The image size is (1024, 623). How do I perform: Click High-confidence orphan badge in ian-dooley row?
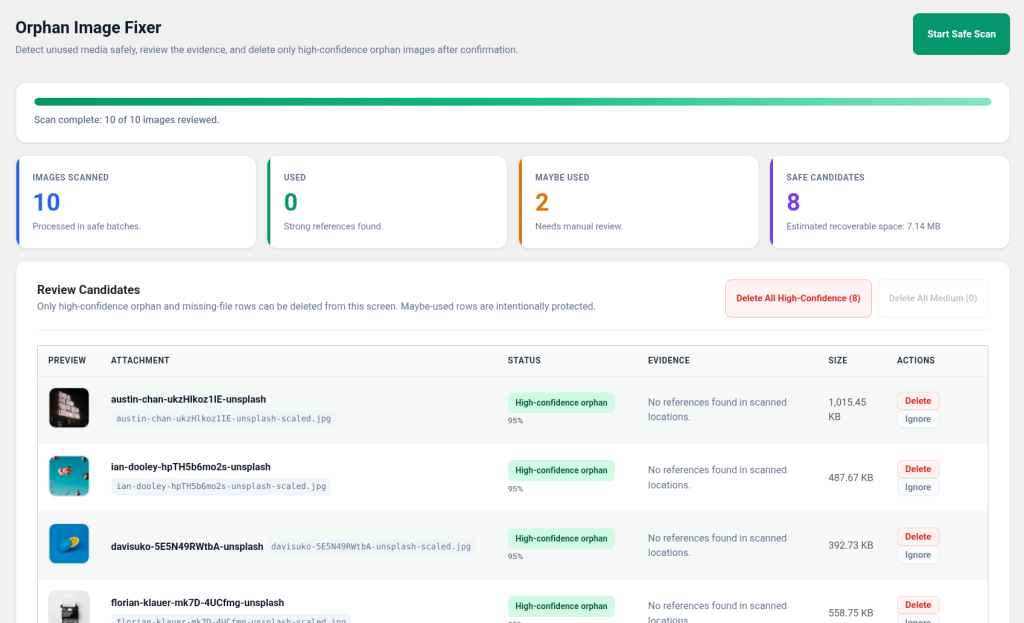point(561,470)
